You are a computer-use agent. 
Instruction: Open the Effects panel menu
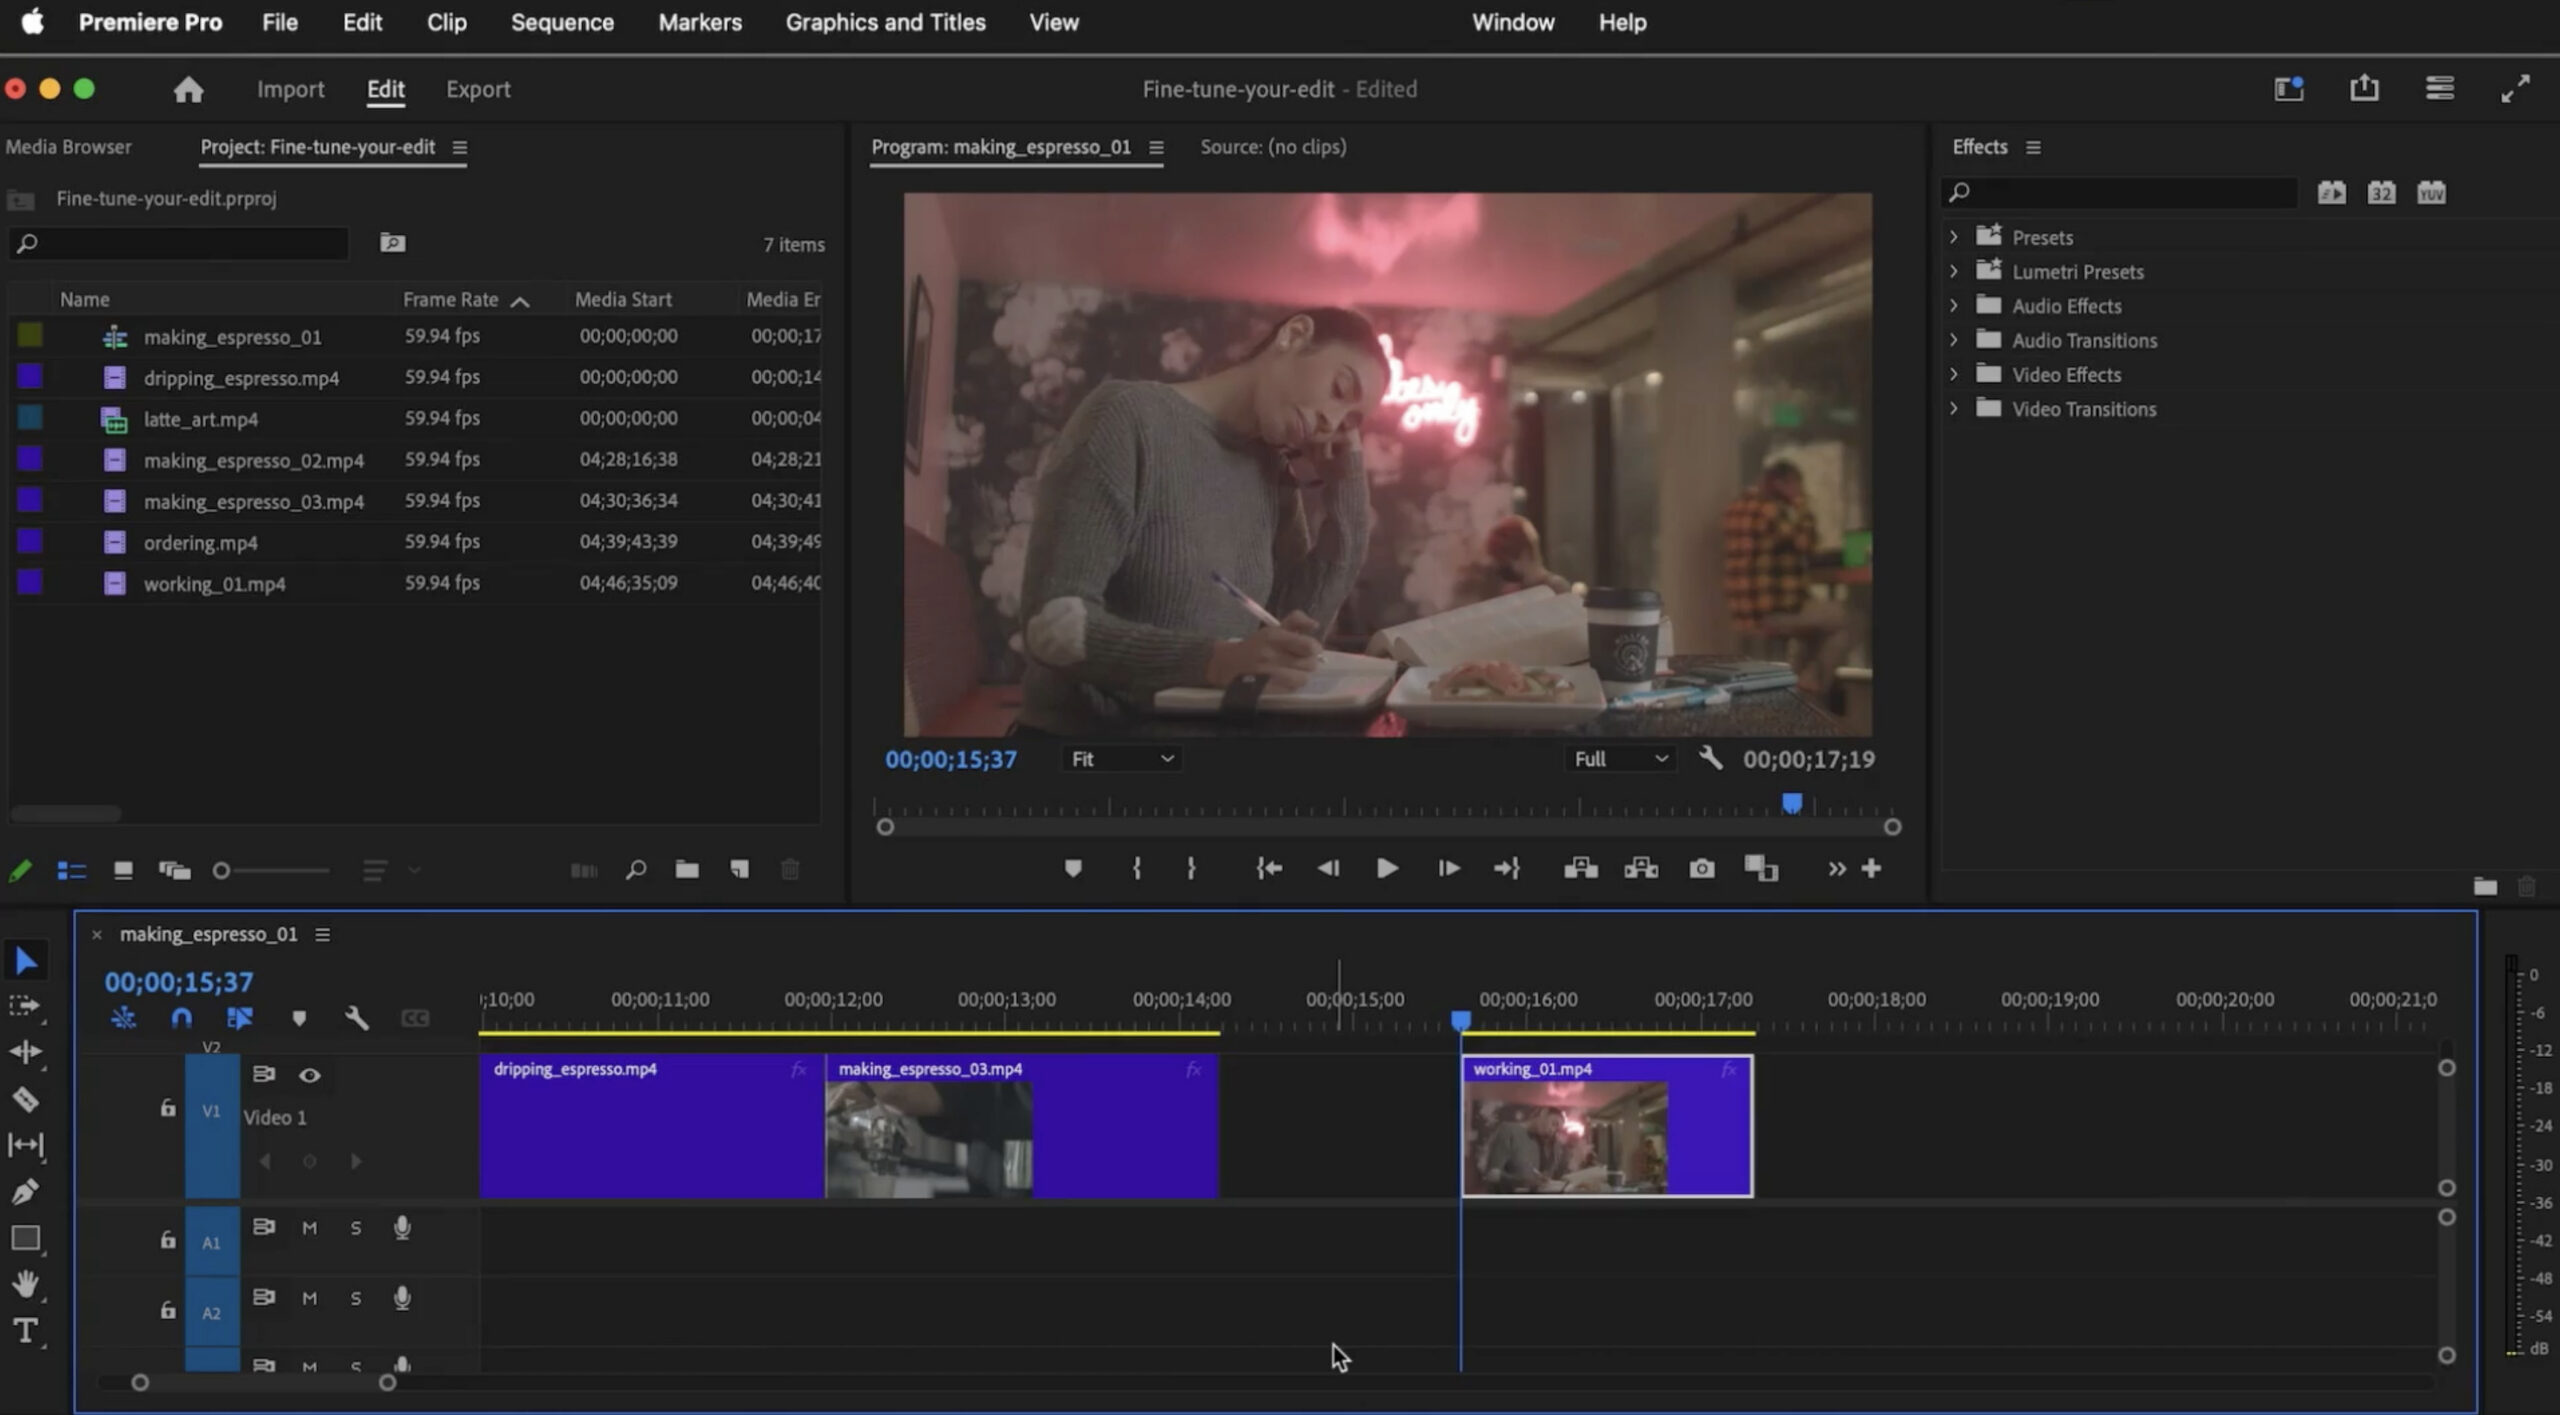pos(2033,147)
